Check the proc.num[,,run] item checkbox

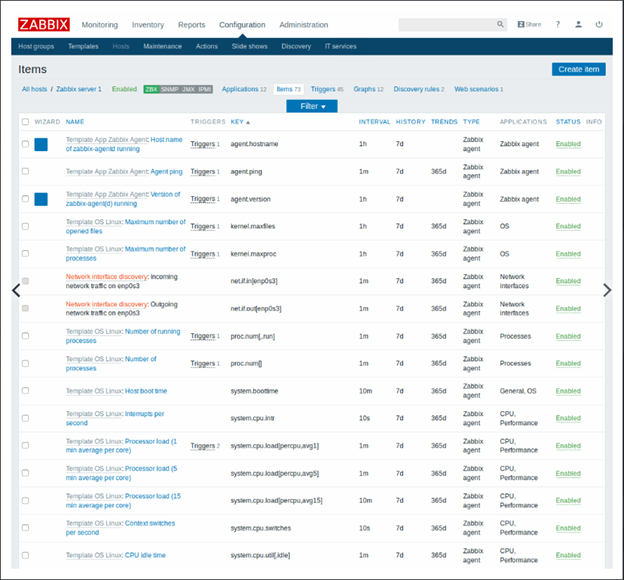(x=25, y=336)
